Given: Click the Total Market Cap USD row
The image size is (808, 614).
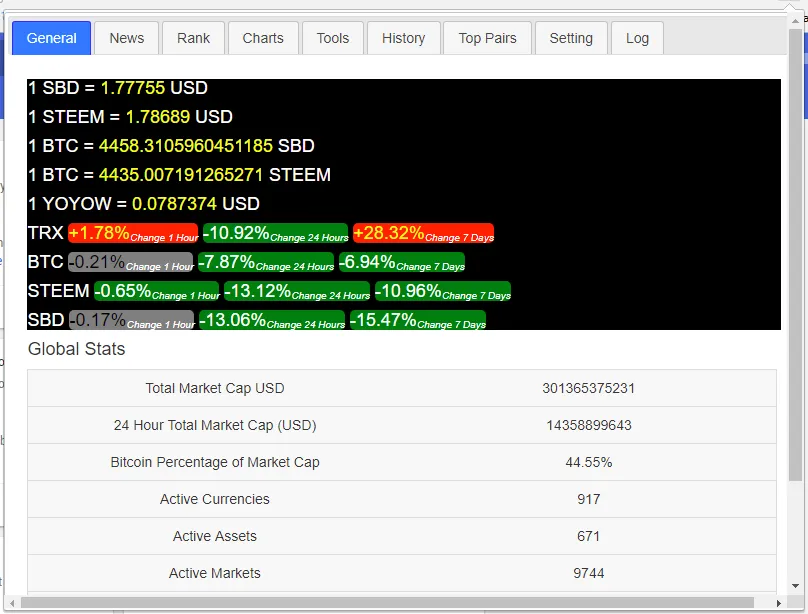Looking at the screenshot, I should click(402, 388).
